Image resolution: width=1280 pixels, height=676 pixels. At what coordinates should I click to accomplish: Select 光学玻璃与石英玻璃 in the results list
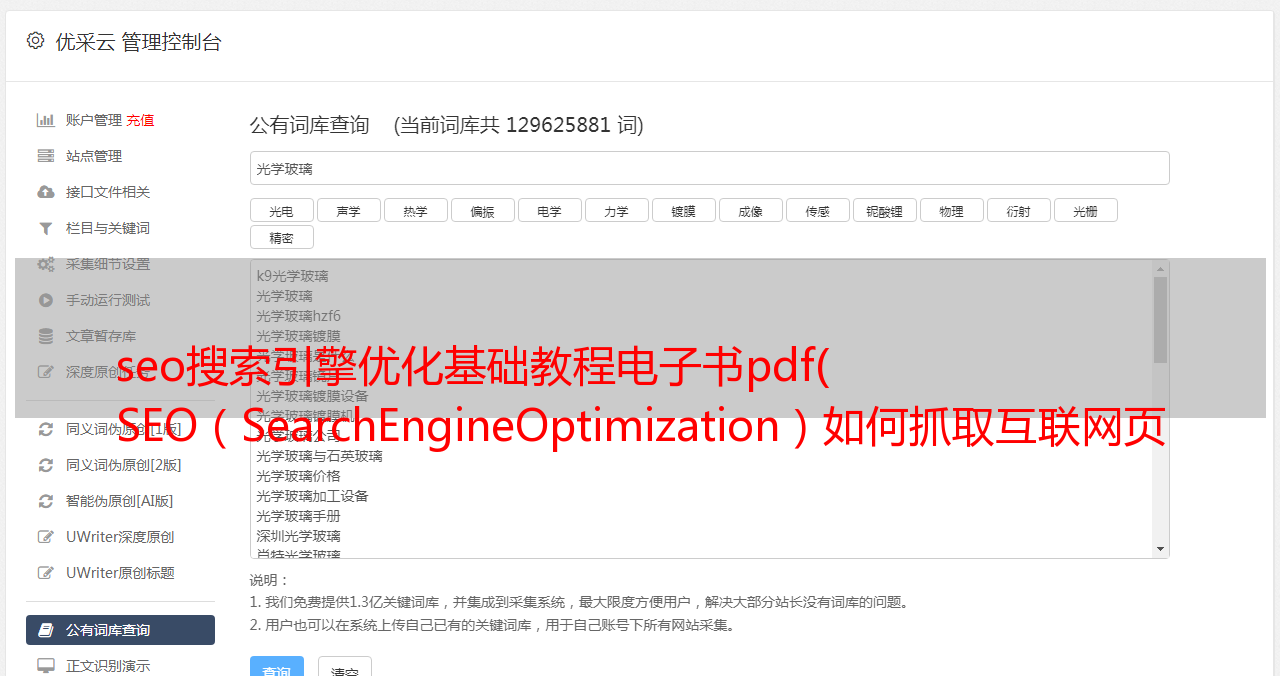click(x=319, y=456)
